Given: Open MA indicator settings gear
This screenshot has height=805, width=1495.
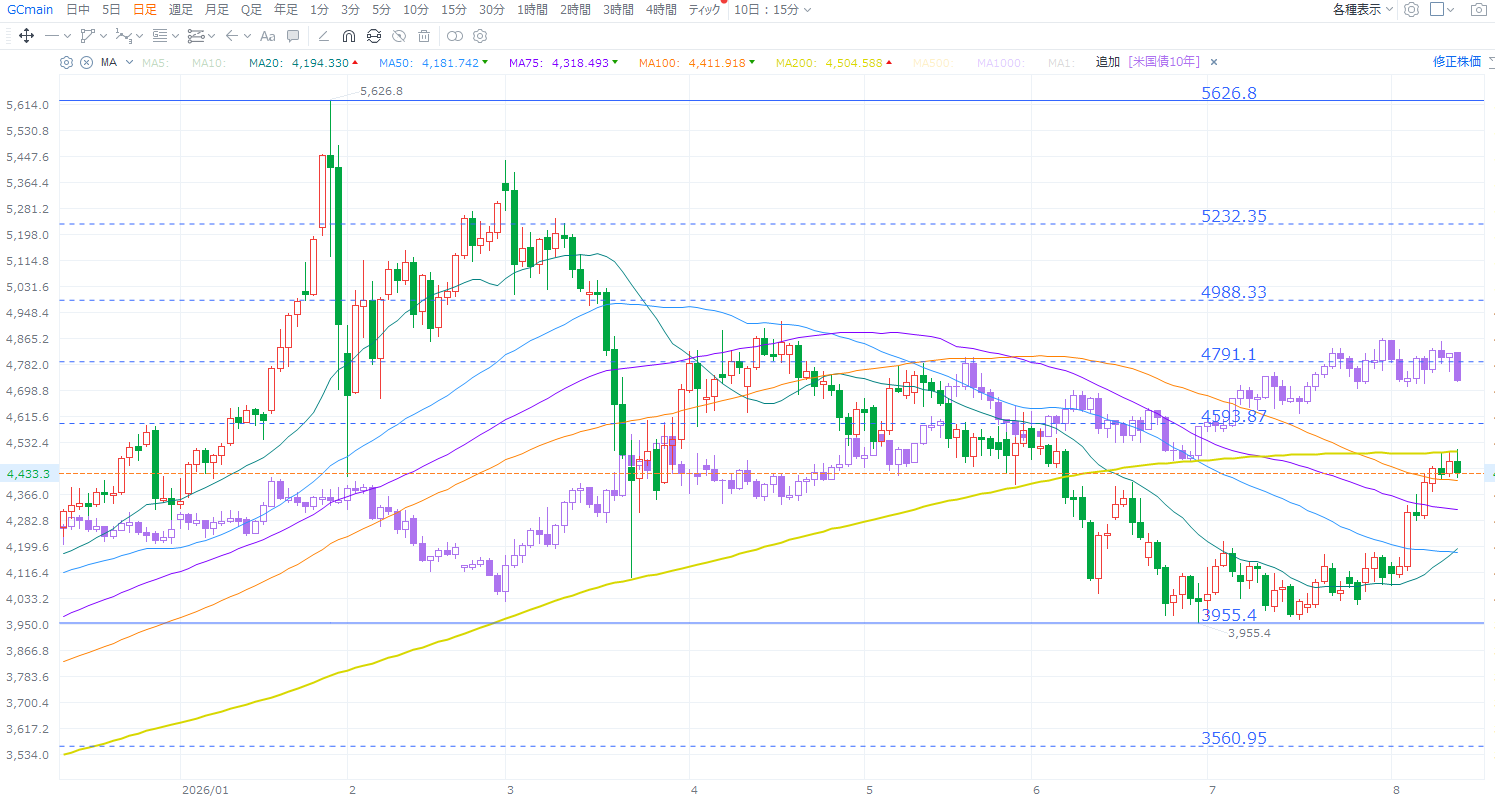Looking at the screenshot, I should coord(66,62).
